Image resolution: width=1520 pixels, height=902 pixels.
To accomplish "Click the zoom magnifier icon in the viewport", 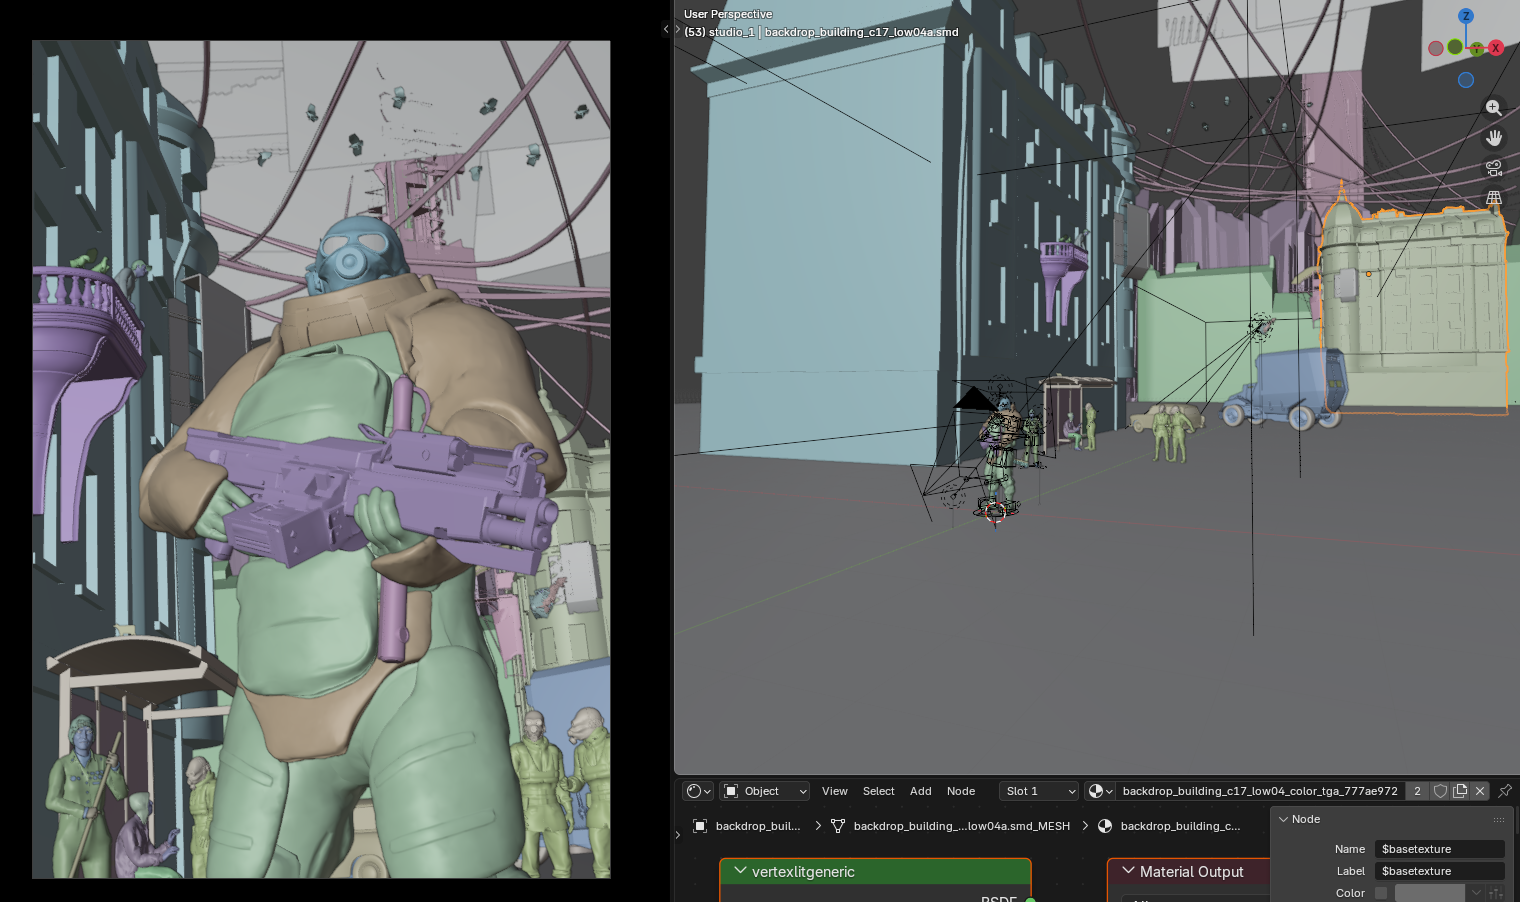I will [x=1493, y=108].
